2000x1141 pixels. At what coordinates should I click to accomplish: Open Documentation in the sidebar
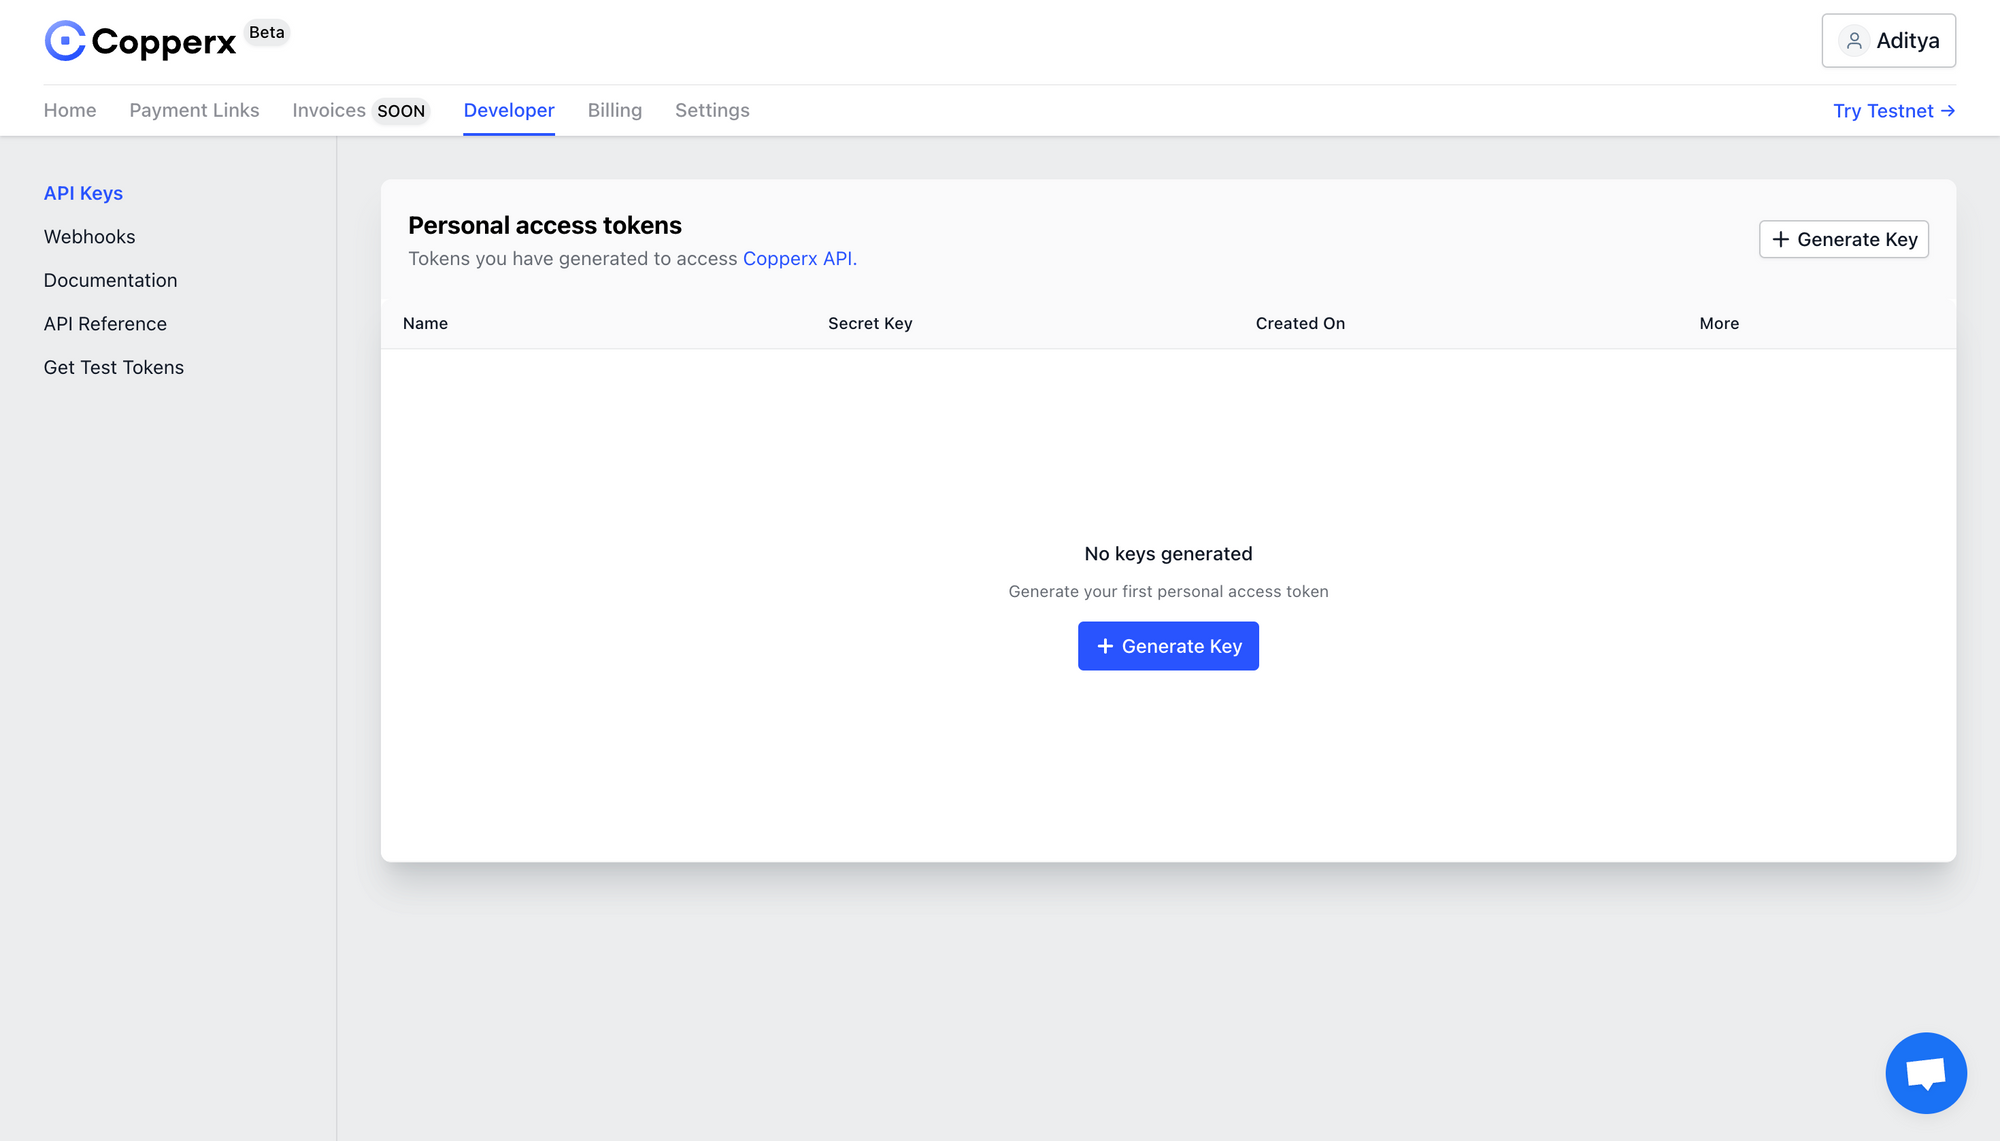coord(110,280)
